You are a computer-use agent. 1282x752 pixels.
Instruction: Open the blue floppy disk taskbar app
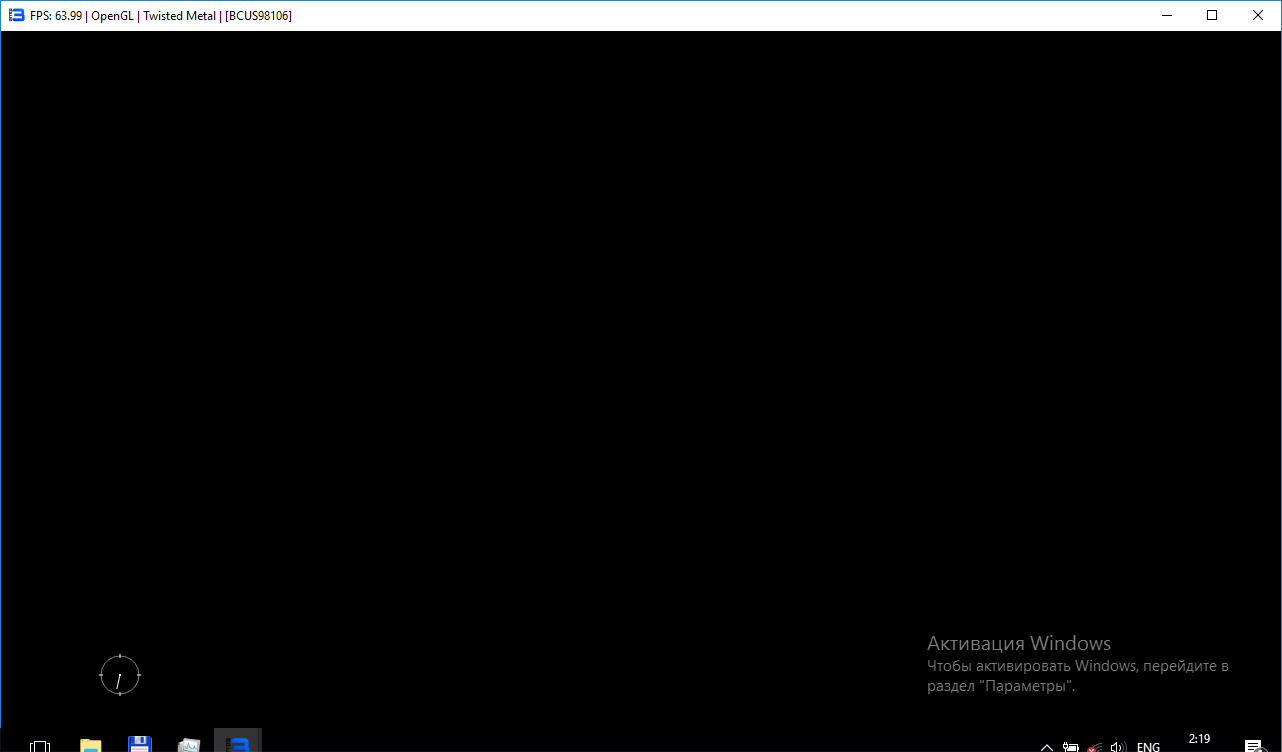140,744
